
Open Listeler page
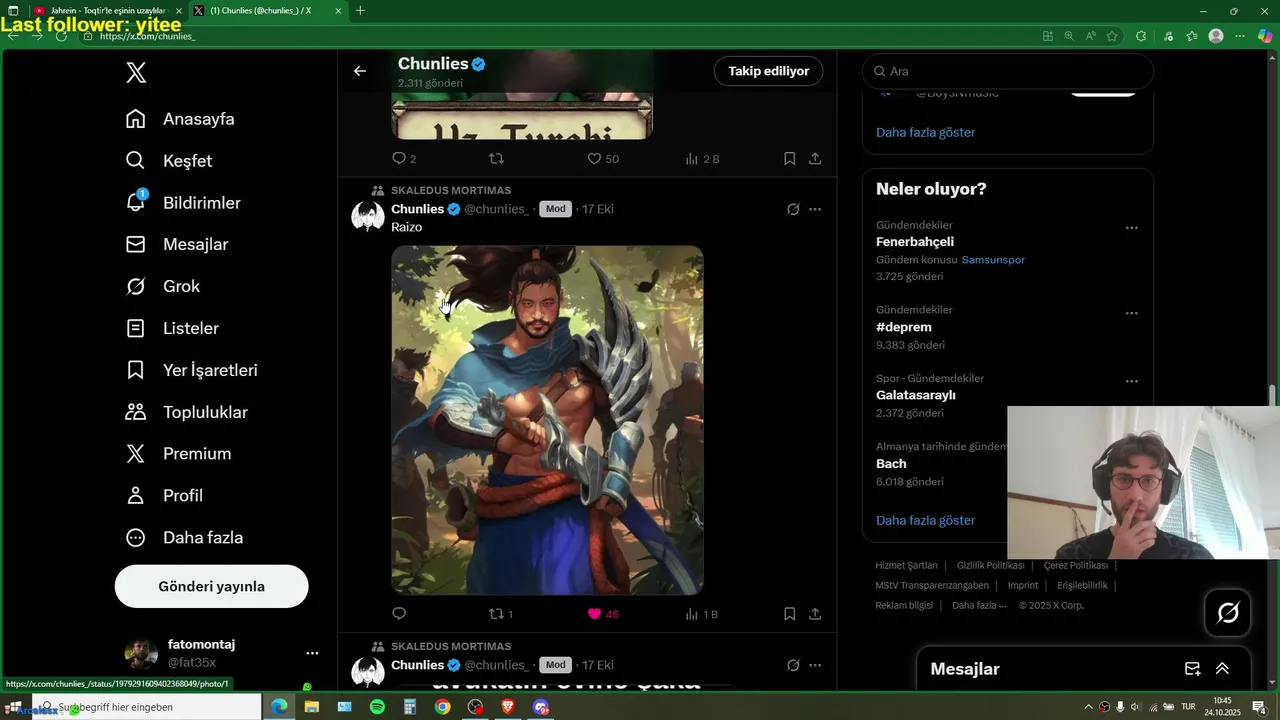point(171,328)
